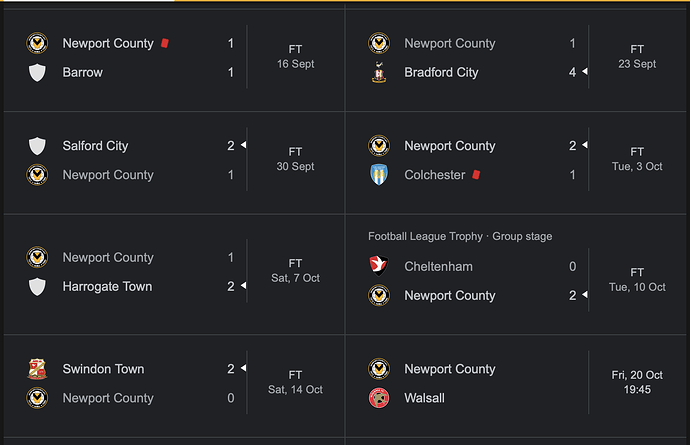Click the Cheltenham club crest icon

point(379,266)
